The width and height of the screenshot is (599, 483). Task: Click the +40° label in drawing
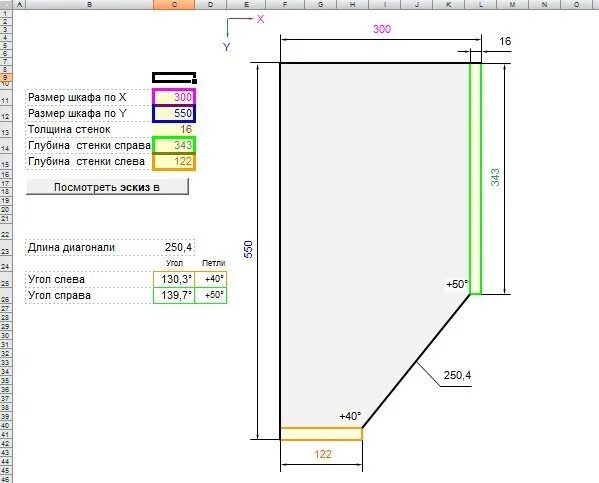click(x=350, y=416)
